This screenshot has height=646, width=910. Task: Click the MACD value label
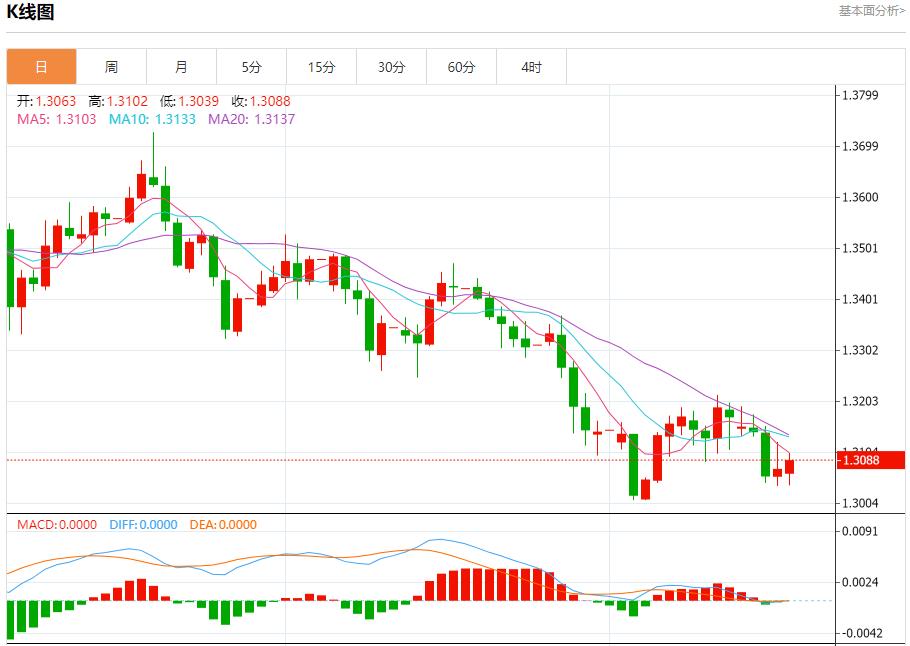click(x=57, y=525)
